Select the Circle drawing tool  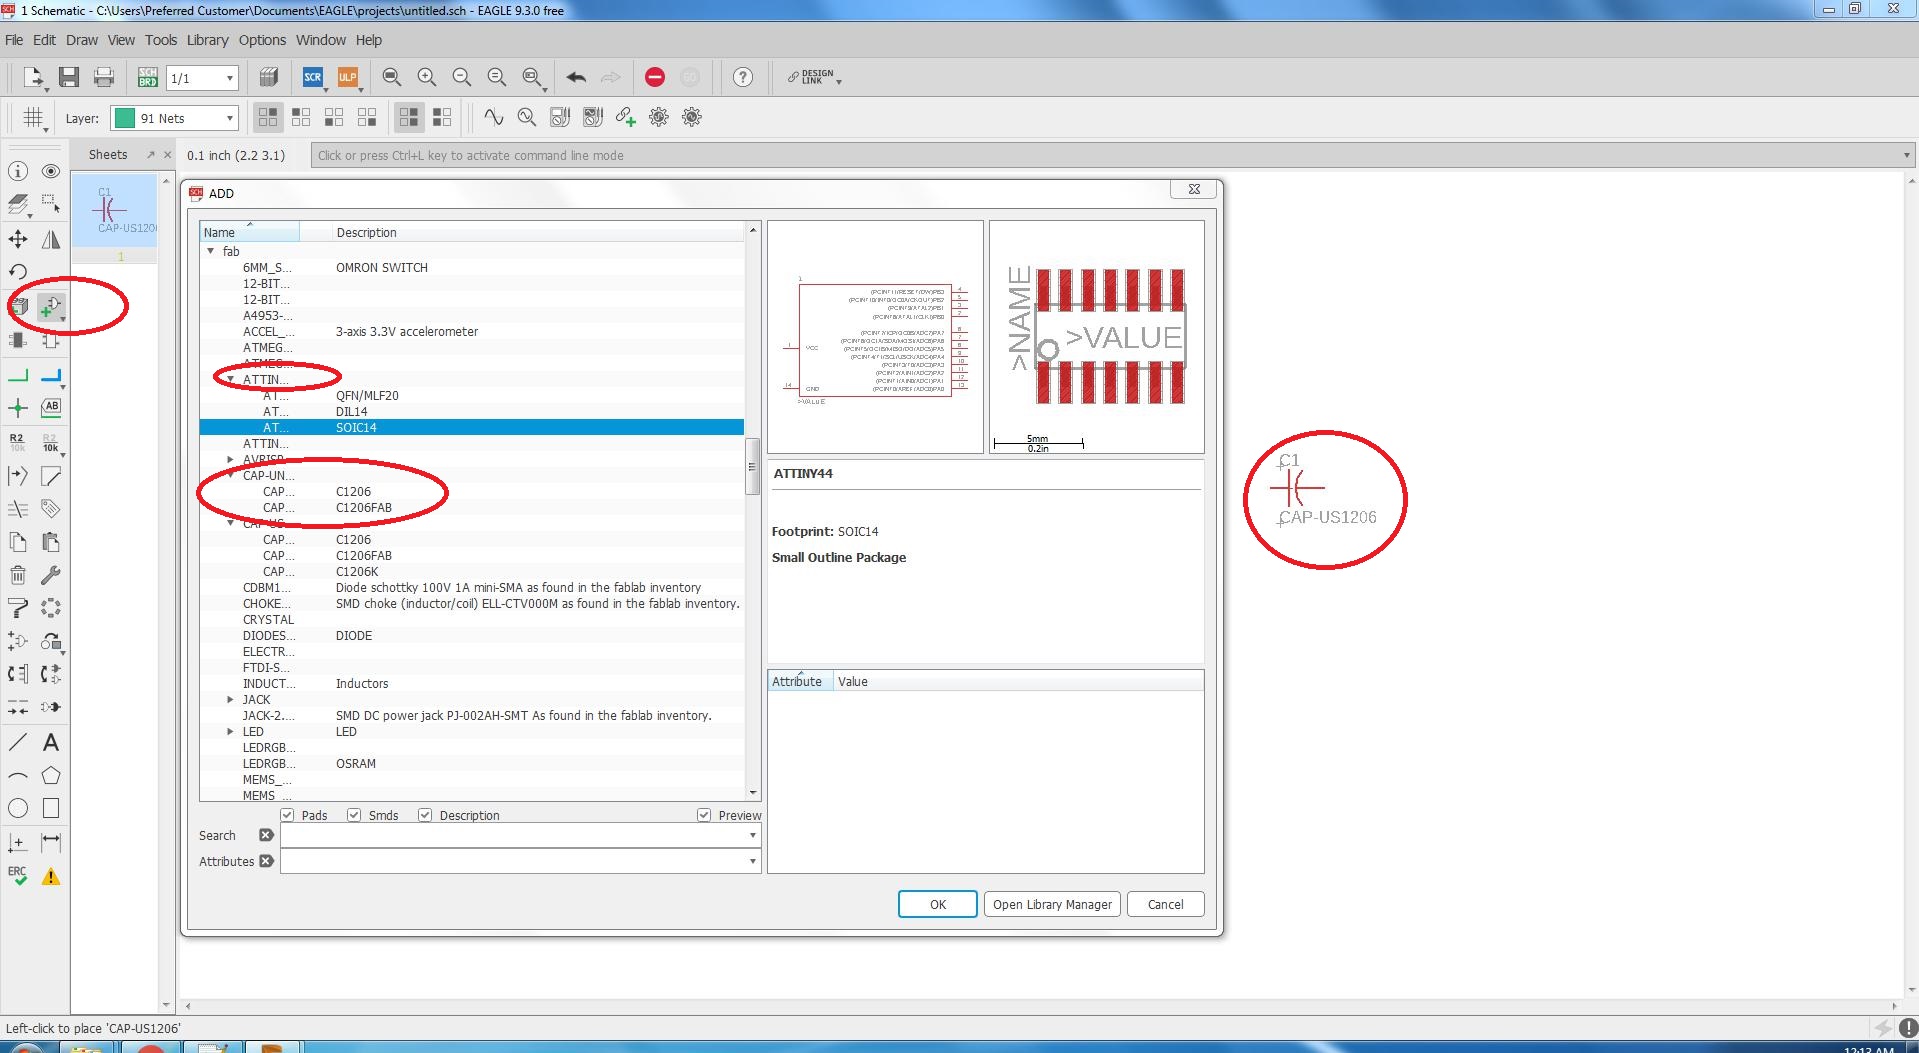pos(18,808)
